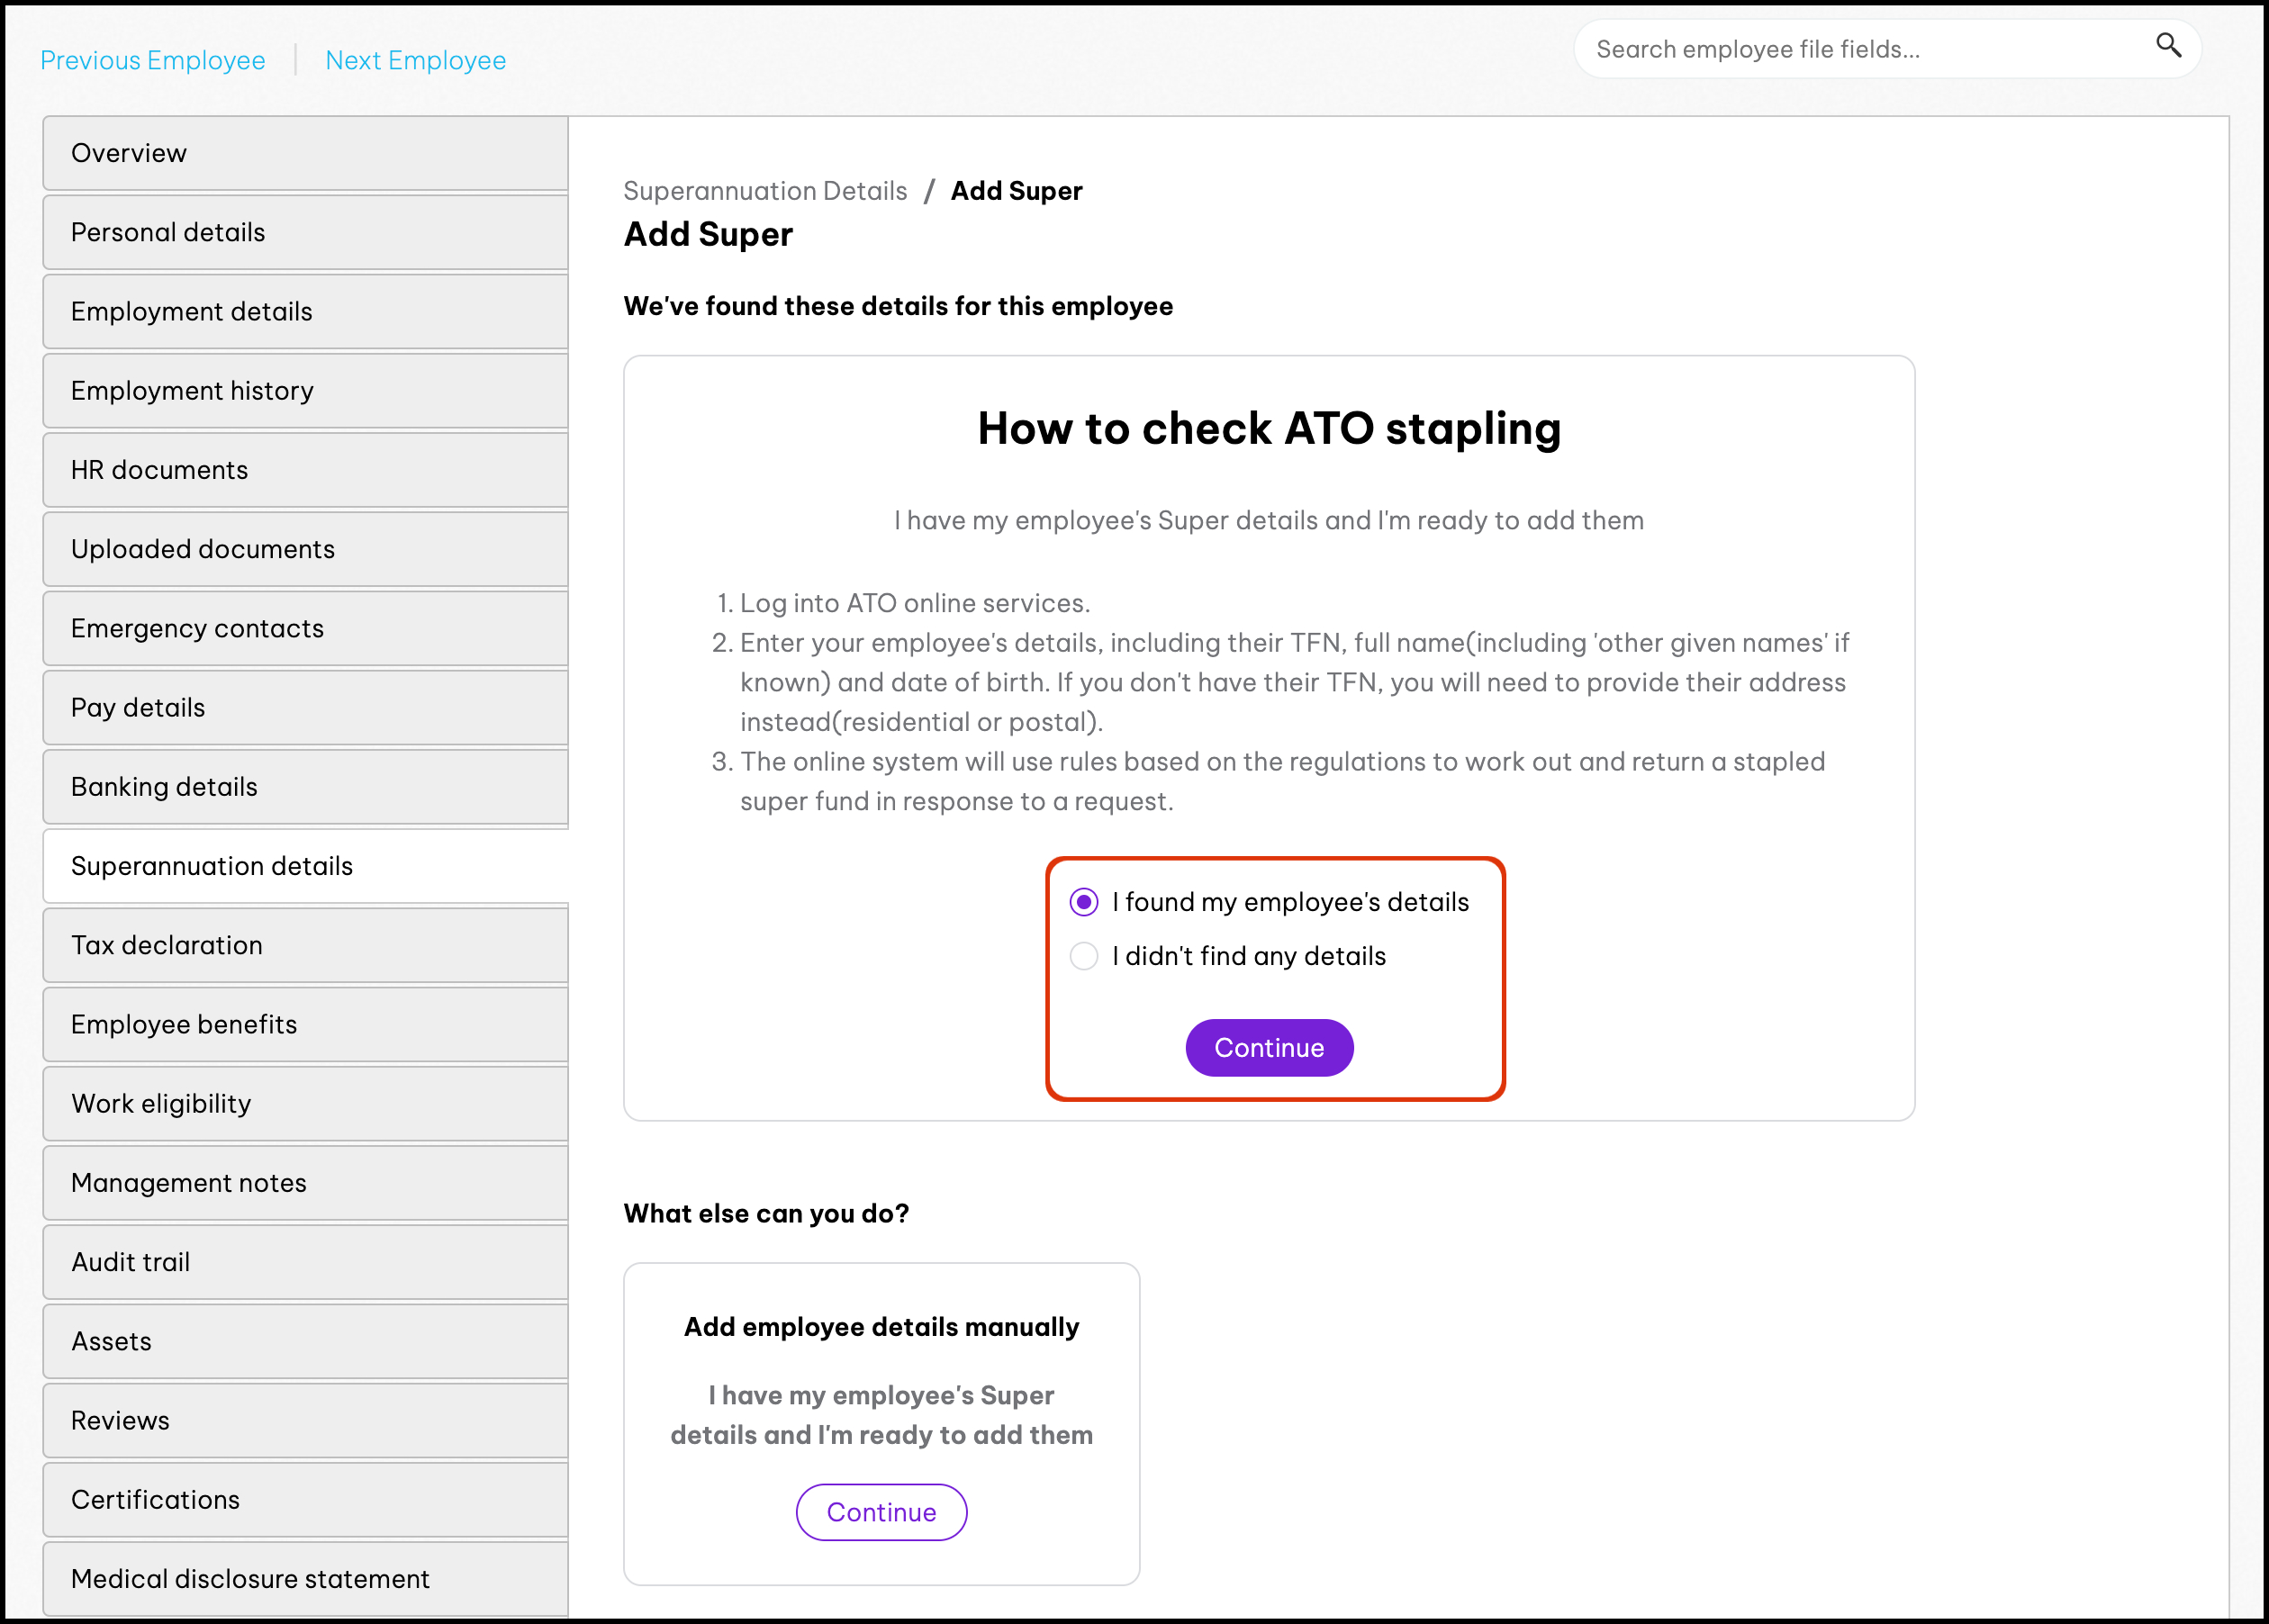Select 'I found my employee's details' radio
This screenshot has width=2269, height=1624.
[1084, 902]
